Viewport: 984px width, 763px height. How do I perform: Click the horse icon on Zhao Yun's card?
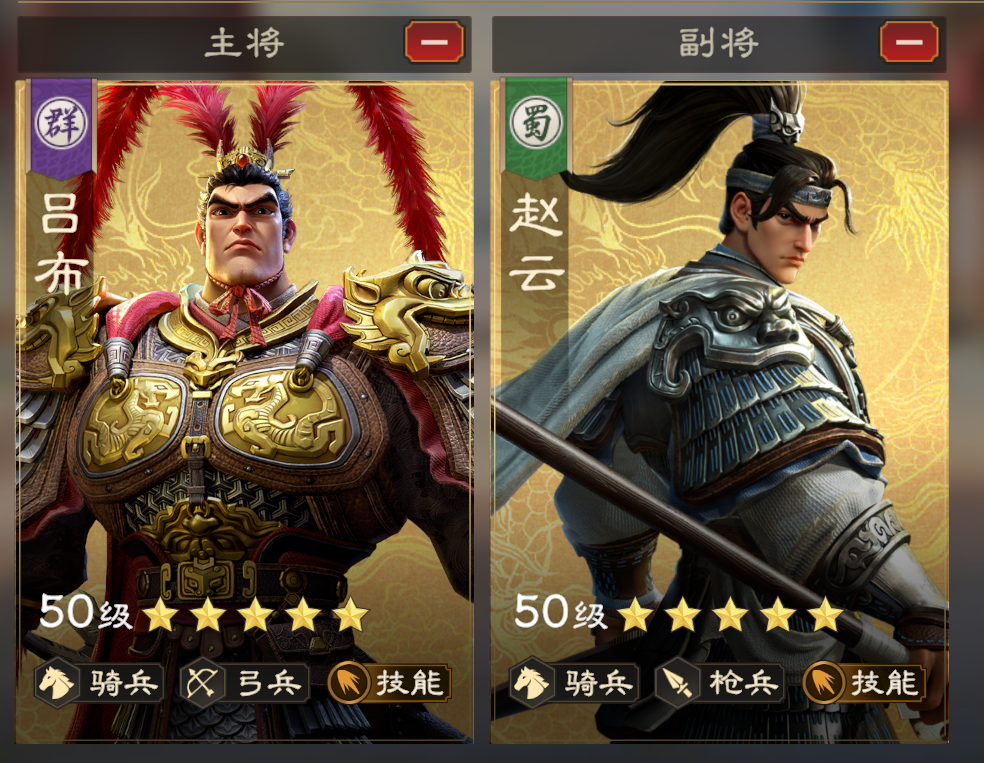click(532, 683)
